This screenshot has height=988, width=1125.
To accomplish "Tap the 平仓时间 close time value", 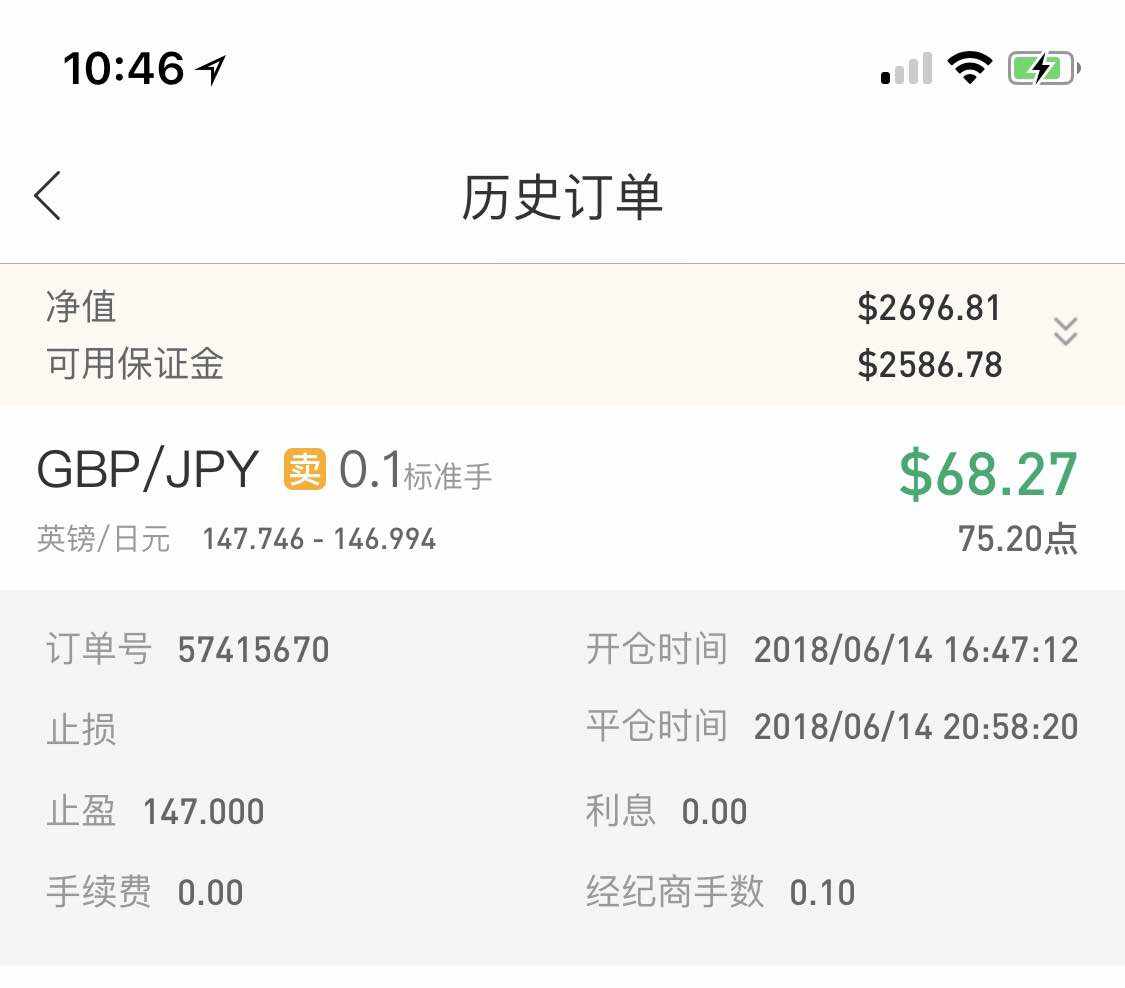I will (x=915, y=727).
